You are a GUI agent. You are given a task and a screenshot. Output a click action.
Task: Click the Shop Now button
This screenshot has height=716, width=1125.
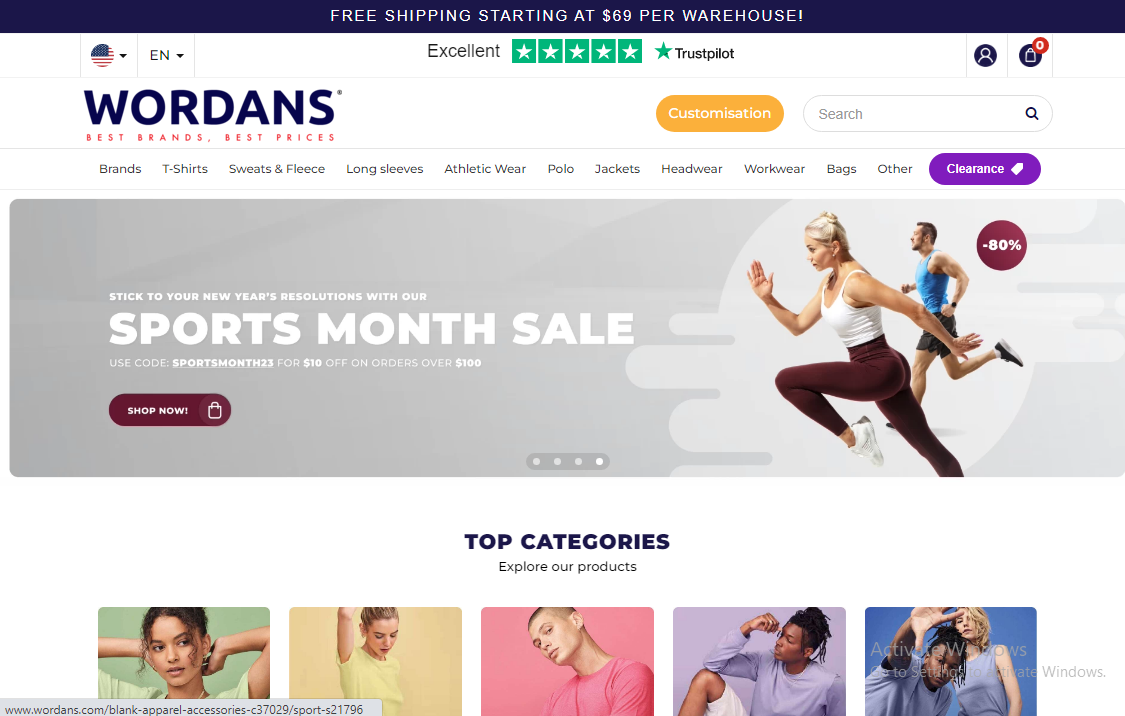[170, 410]
